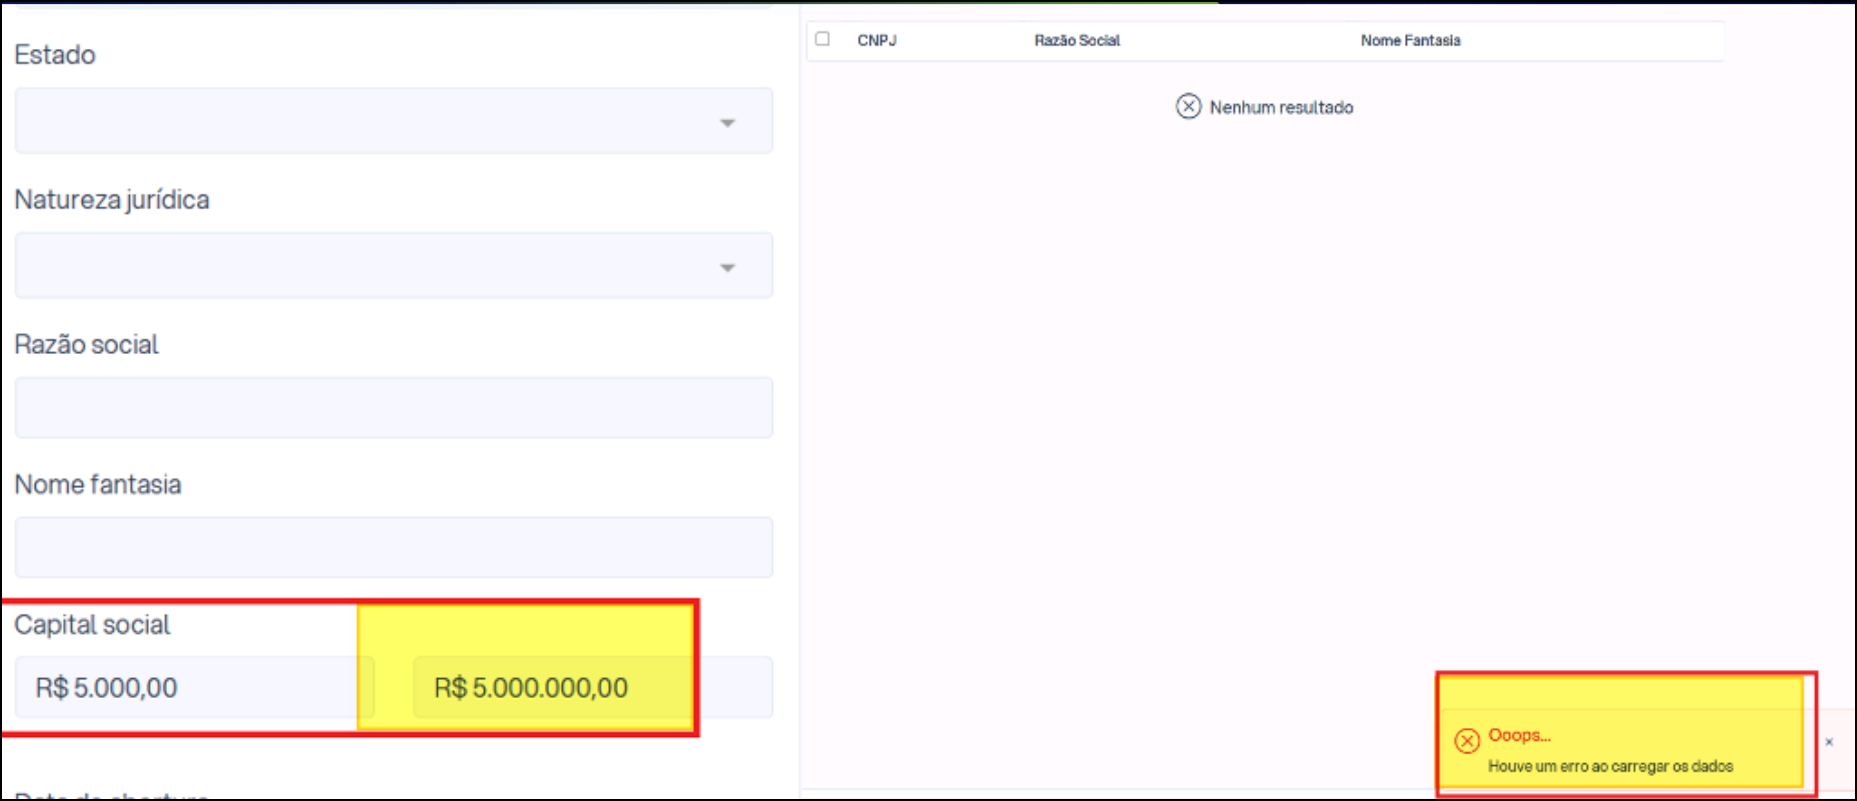Image resolution: width=1857 pixels, height=801 pixels.
Task: Click the Capital social maximum field R$ 5.000.000,00
Action: 593,688
